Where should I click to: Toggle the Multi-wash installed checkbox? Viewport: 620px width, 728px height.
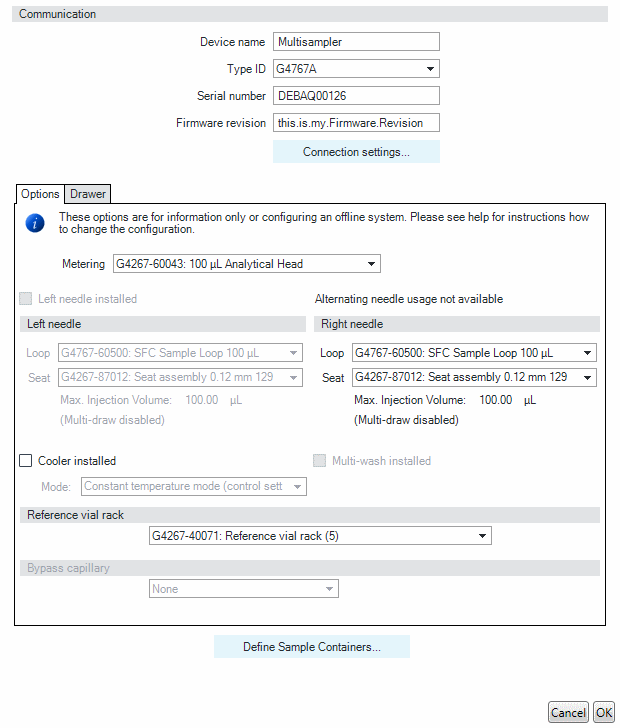pyautogui.click(x=320, y=461)
